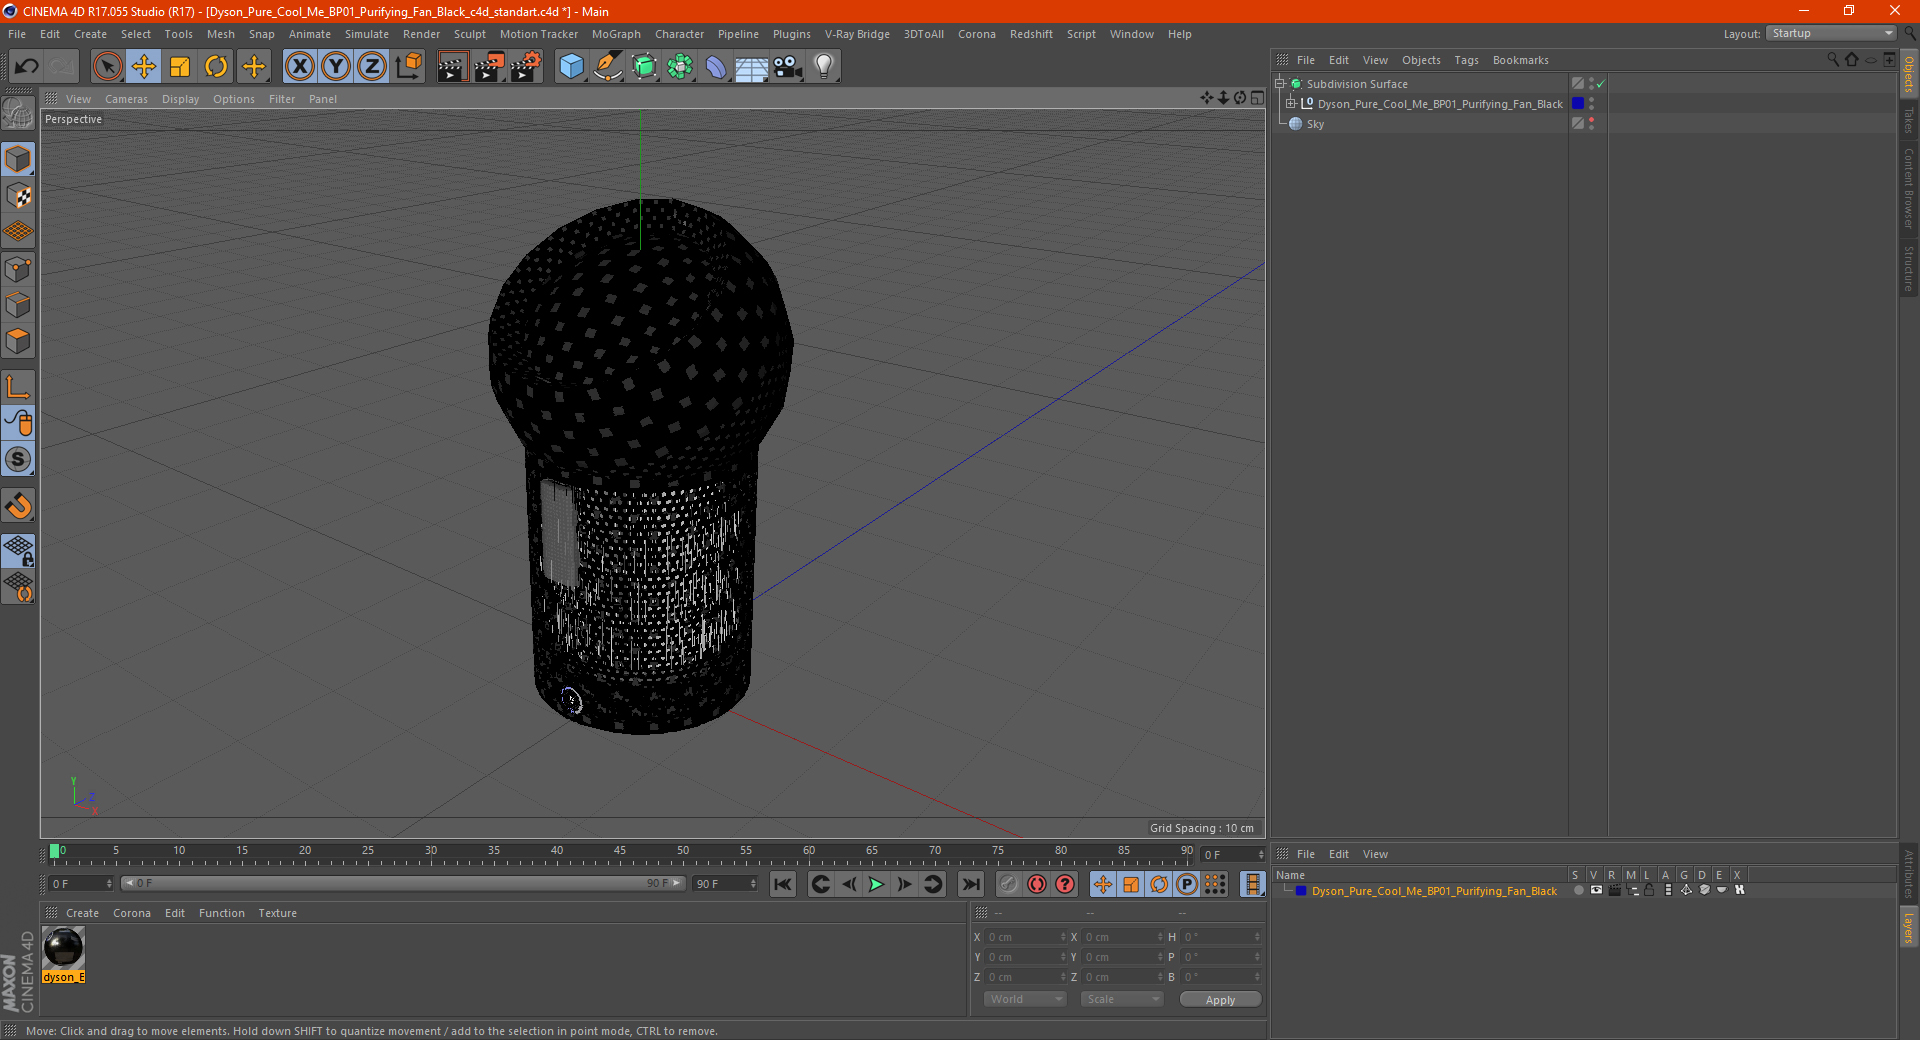Toggle the layer's View visibility icon

[1596, 890]
